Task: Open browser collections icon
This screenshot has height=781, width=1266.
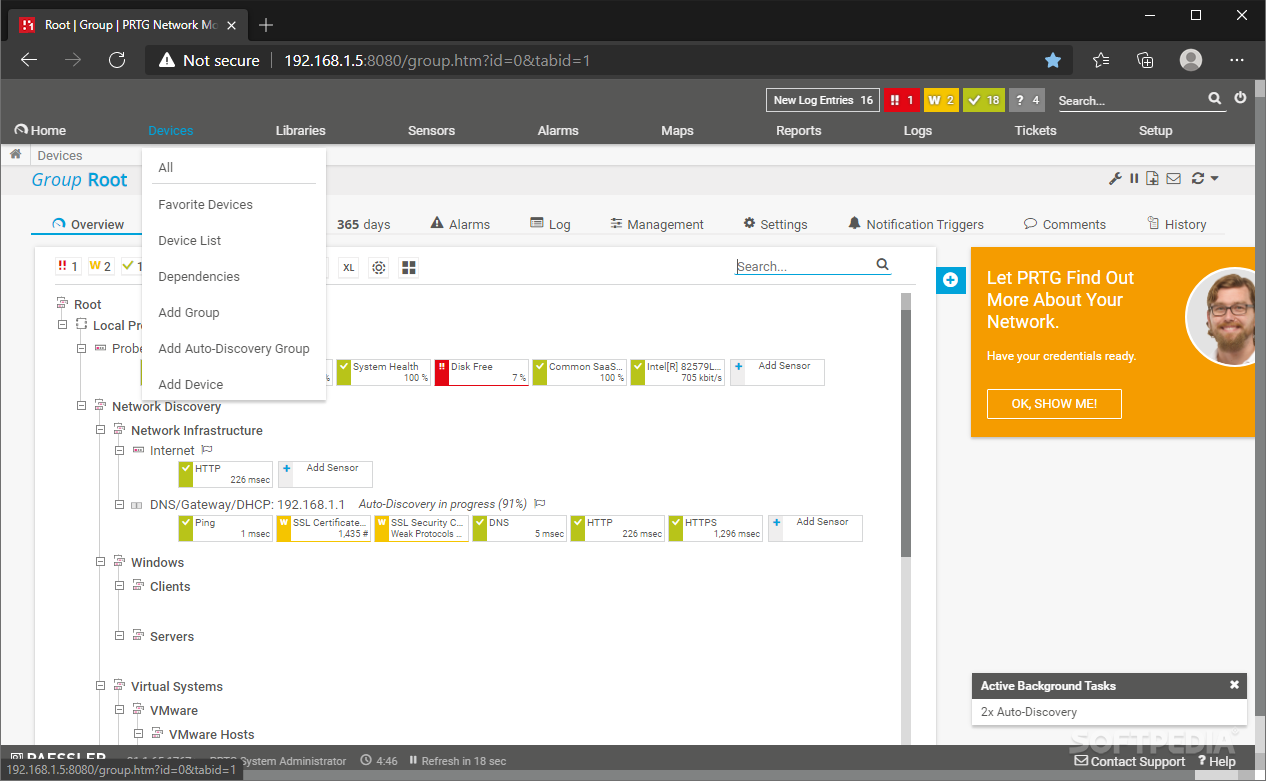Action: pyautogui.click(x=1146, y=60)
